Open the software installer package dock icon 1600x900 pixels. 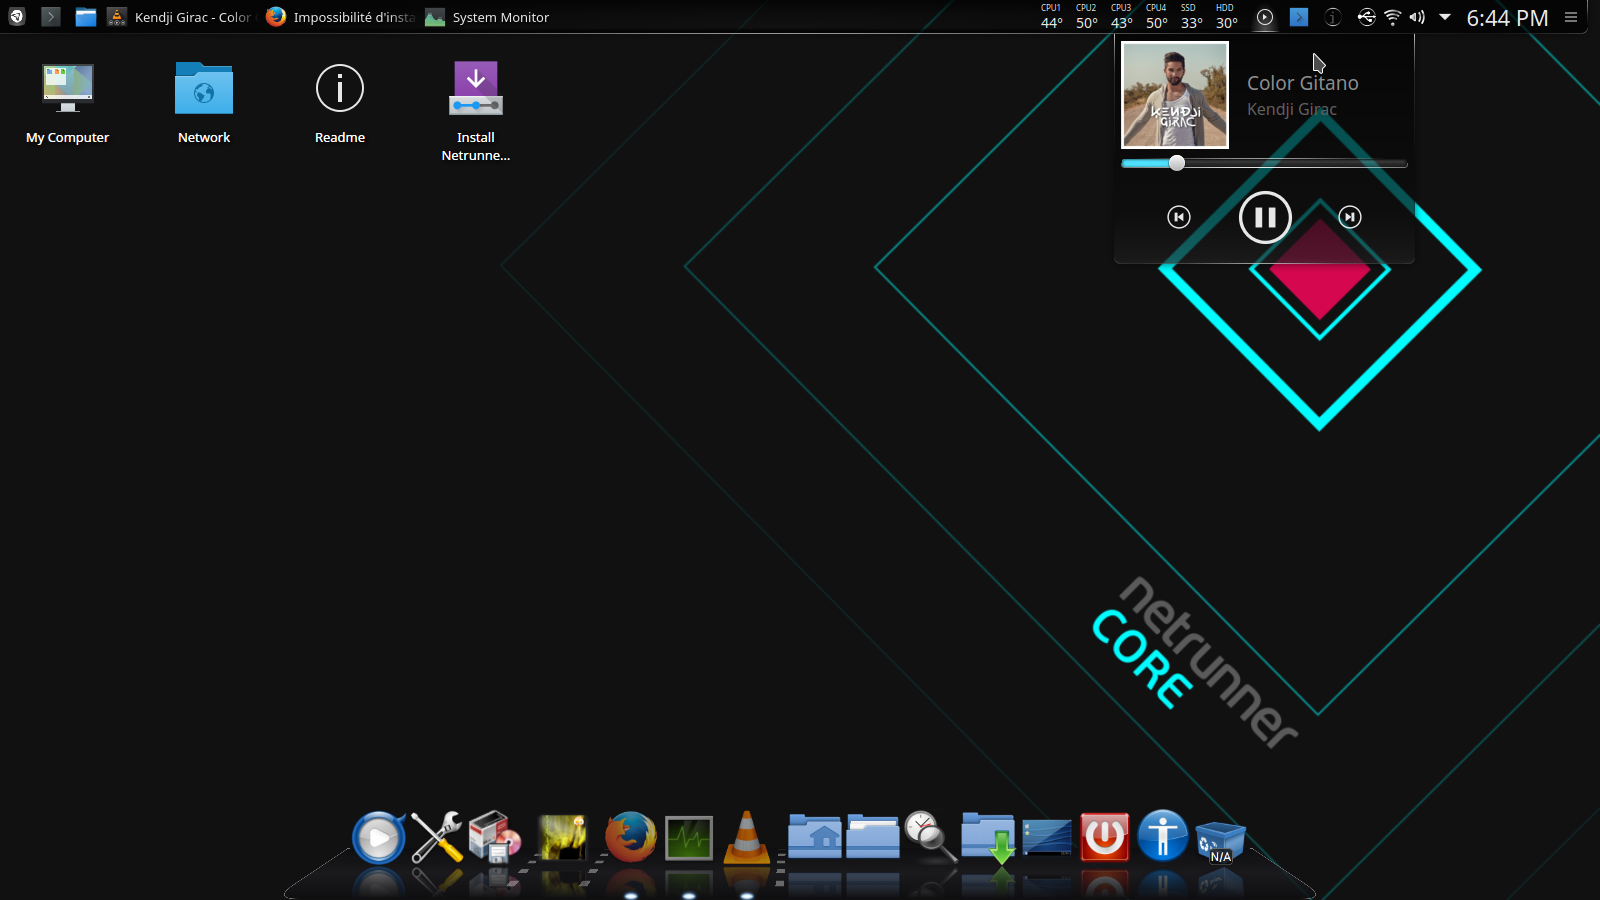(495, 838)
